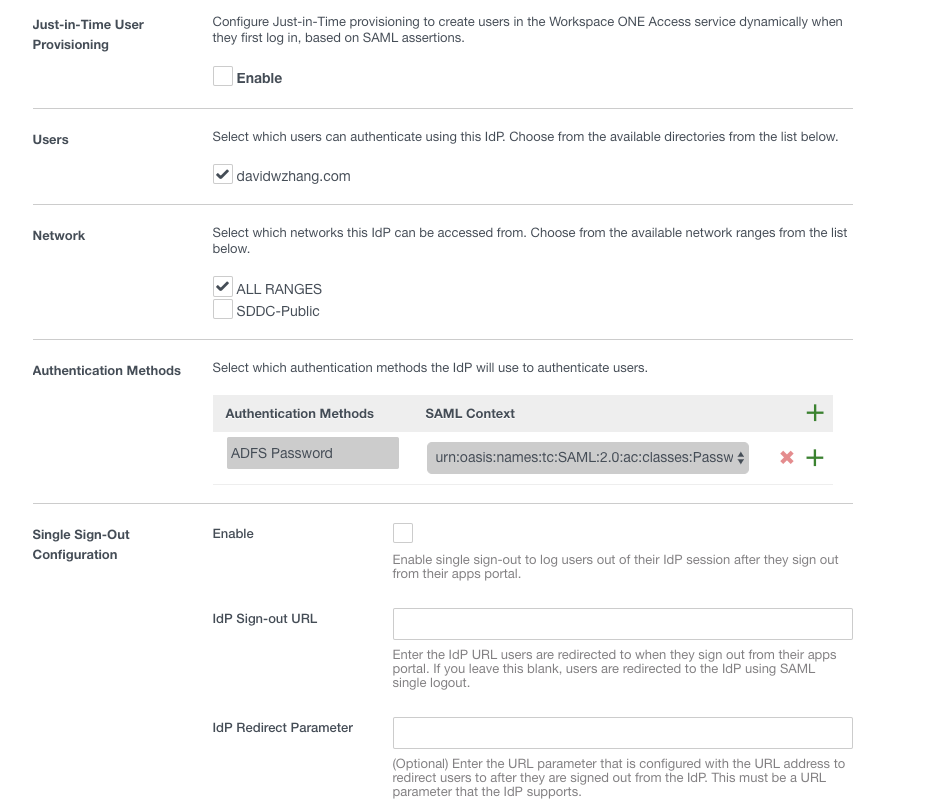Click plus icon in authentication table header
Image resolution: width=949 pixels, height=799 pixels.
tap(815, 412)
